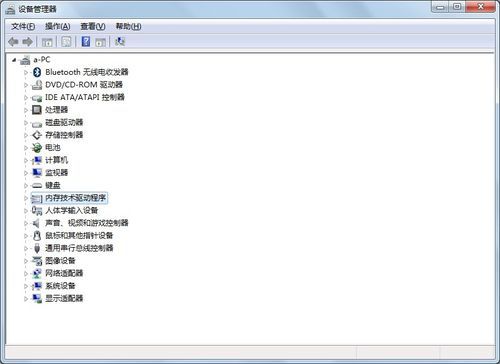Click the DVD/CD-ROM 驱动器 disc icon

pos(37,85)
